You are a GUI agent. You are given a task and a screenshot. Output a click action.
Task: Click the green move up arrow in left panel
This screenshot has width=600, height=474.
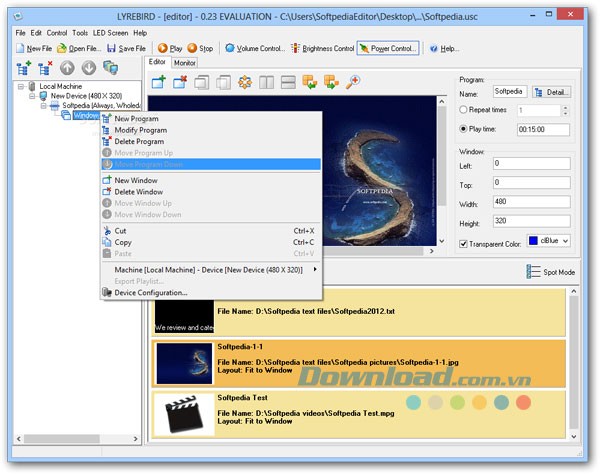click(66, 69)
